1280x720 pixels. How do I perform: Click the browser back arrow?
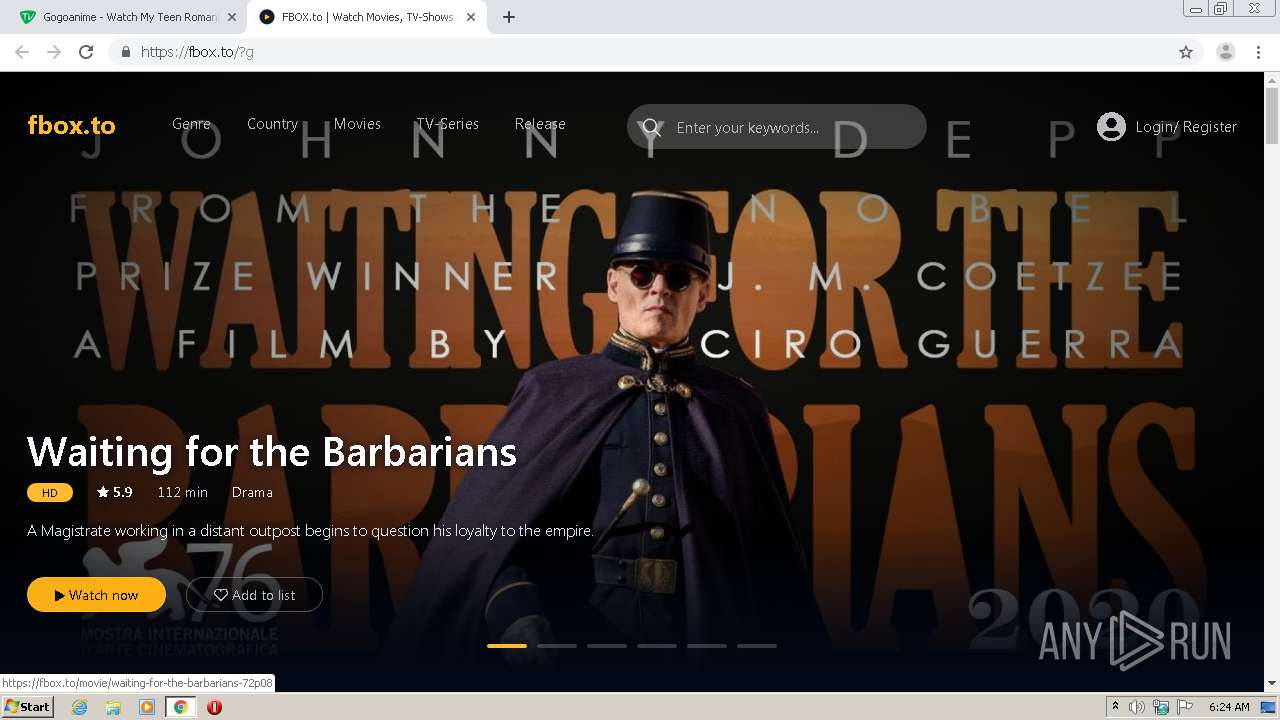tap(22, 52)
